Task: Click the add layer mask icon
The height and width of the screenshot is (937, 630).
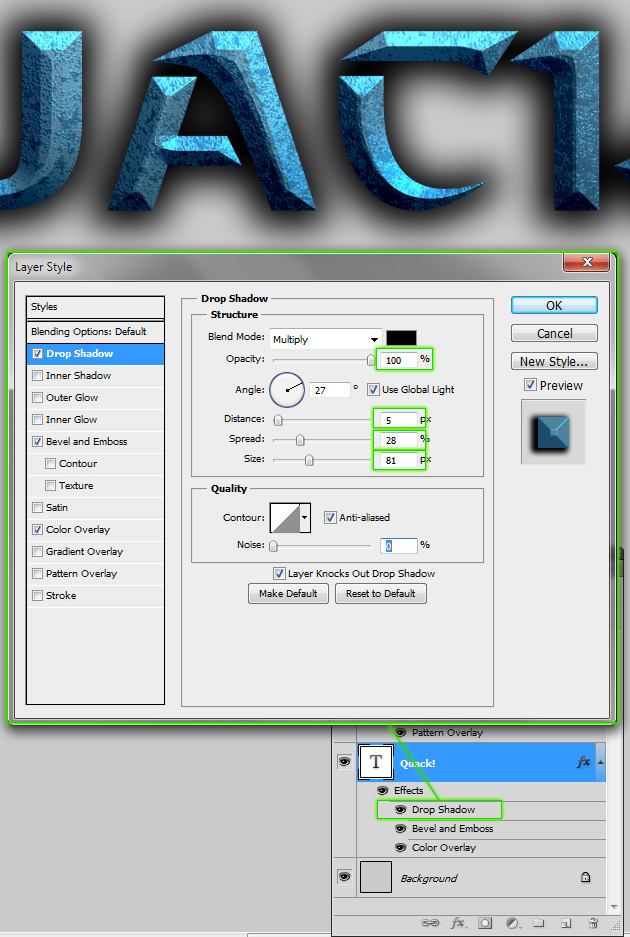Action: [x=485, y=923]
